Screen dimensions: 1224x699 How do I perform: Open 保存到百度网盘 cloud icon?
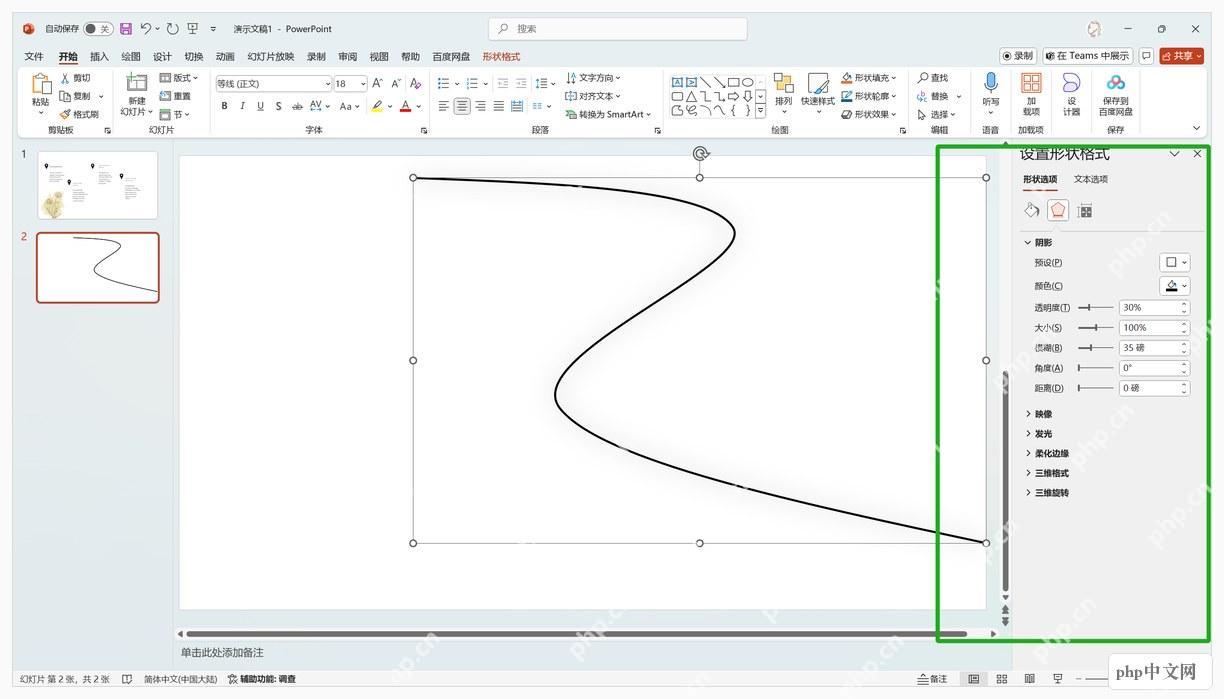coord(1115,93)
